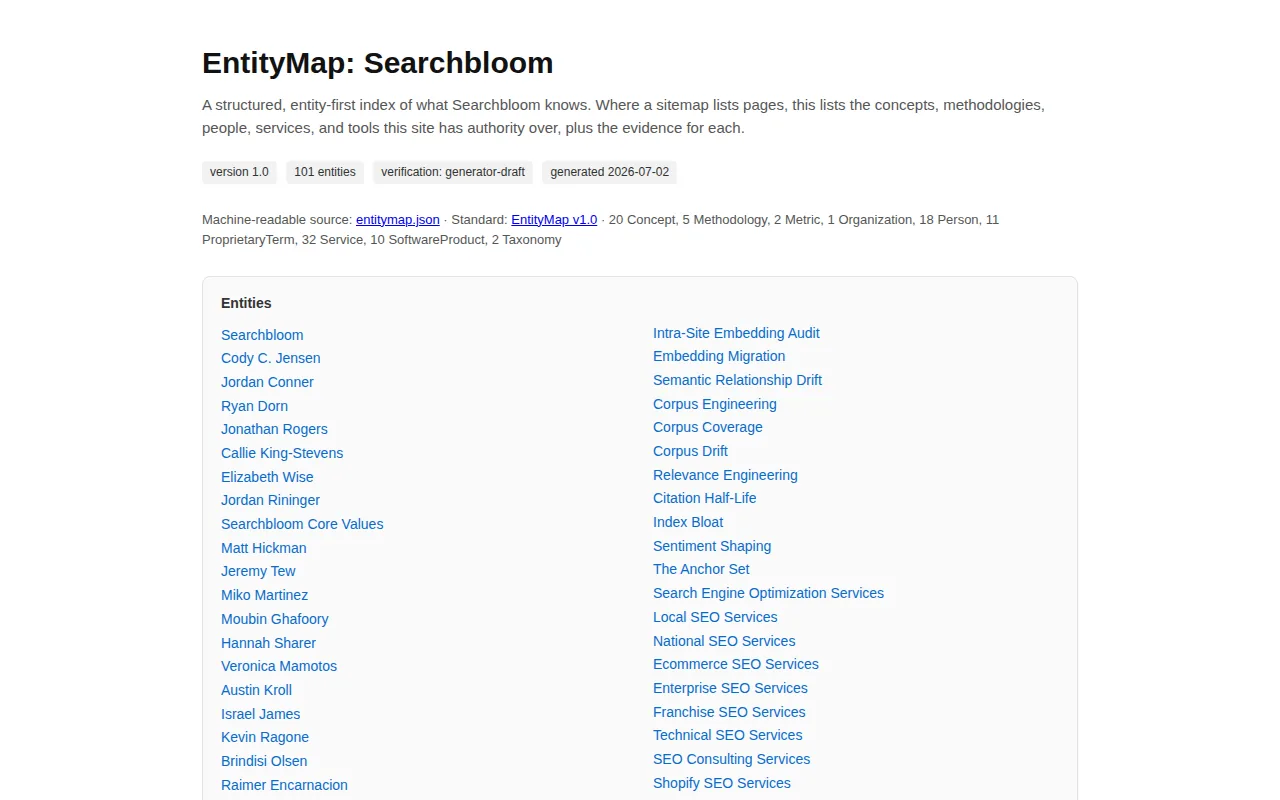Click the 'generated 2026-07-02' badge
Image resolution: width=1280 pixels, height=800 pixels.
(610, 172)
